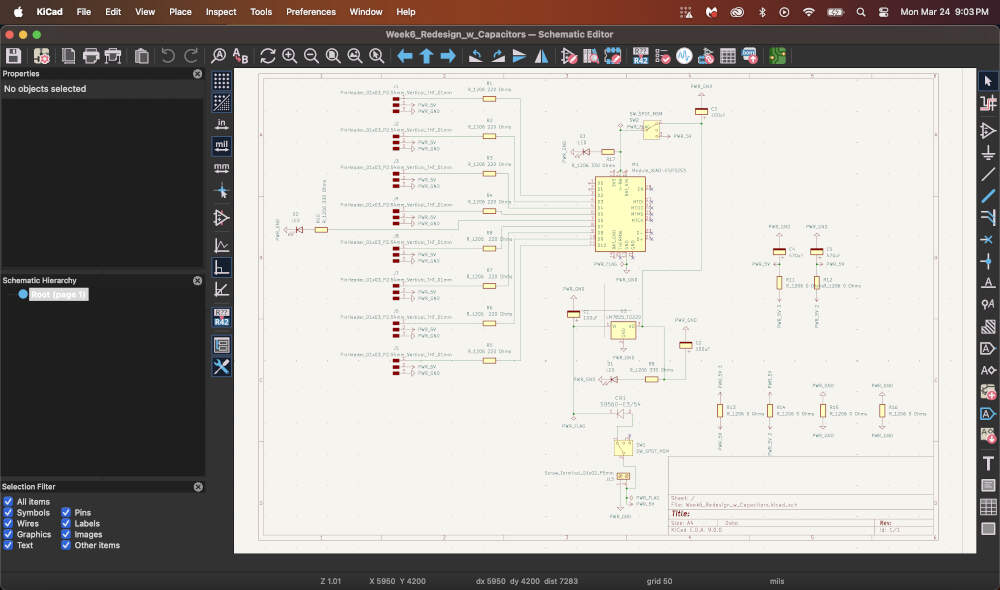The width and height of the screenshot is (1000, 590).
Task: Activate the zoom to selection tool
Action: tap(377, 56)
